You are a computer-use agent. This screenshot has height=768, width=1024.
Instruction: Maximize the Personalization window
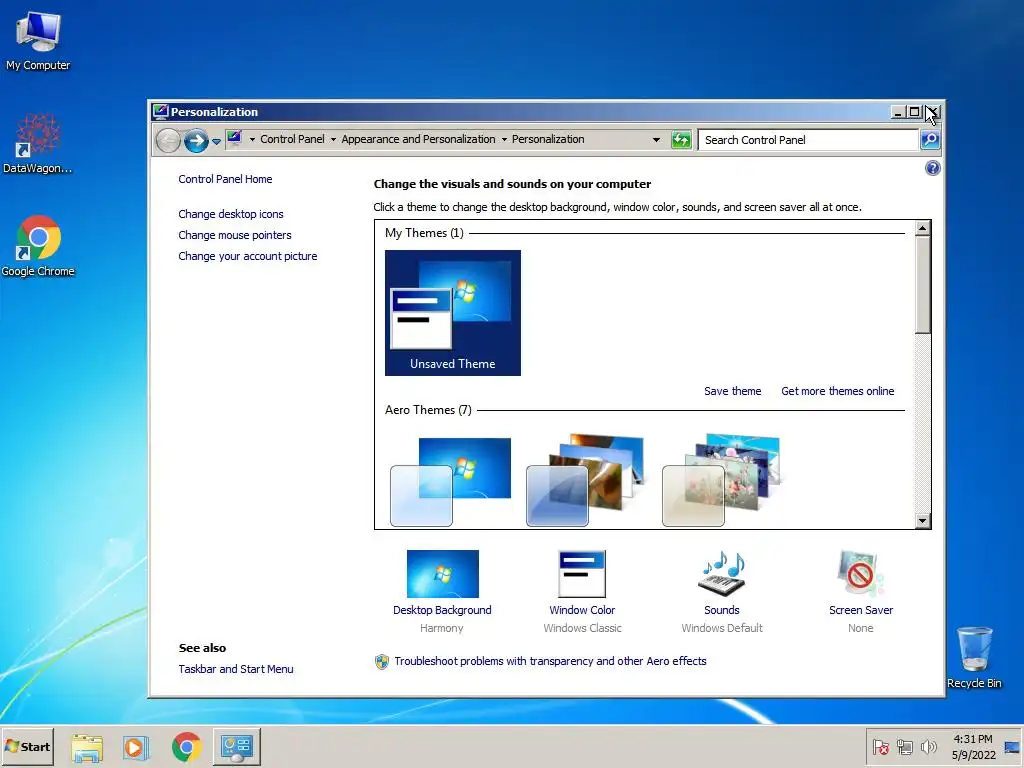click(914, 112)
